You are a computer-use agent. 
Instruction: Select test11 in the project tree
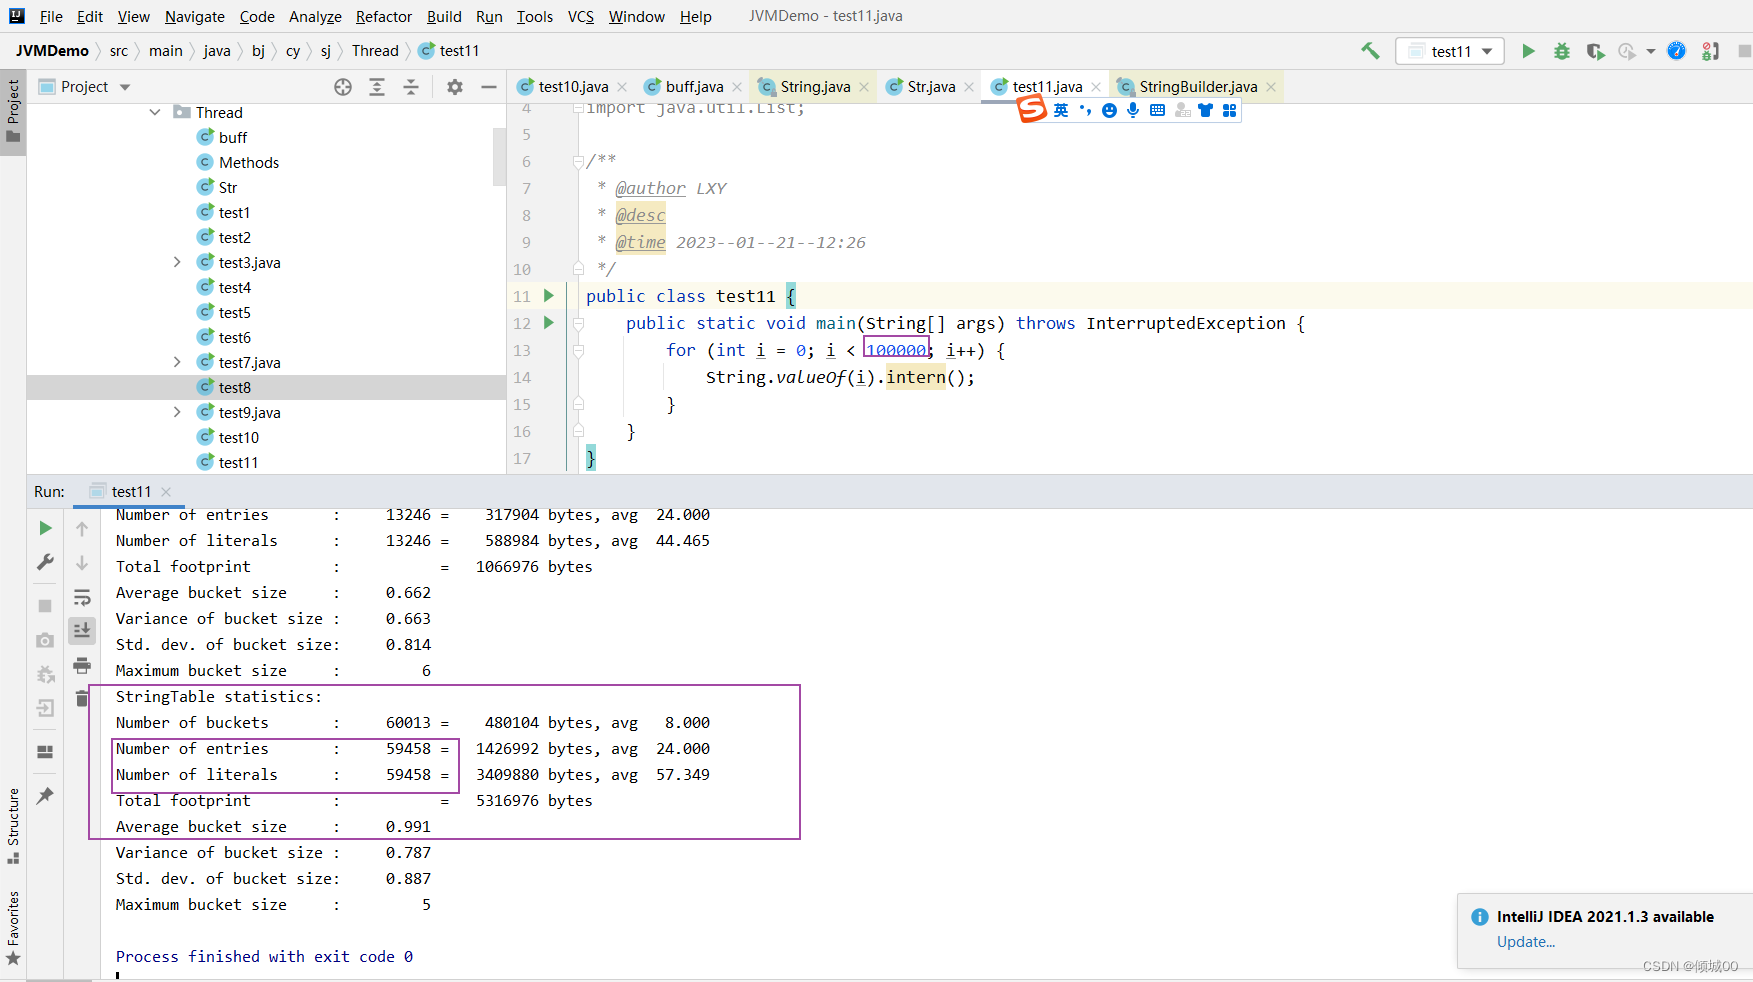pos(238,462)
